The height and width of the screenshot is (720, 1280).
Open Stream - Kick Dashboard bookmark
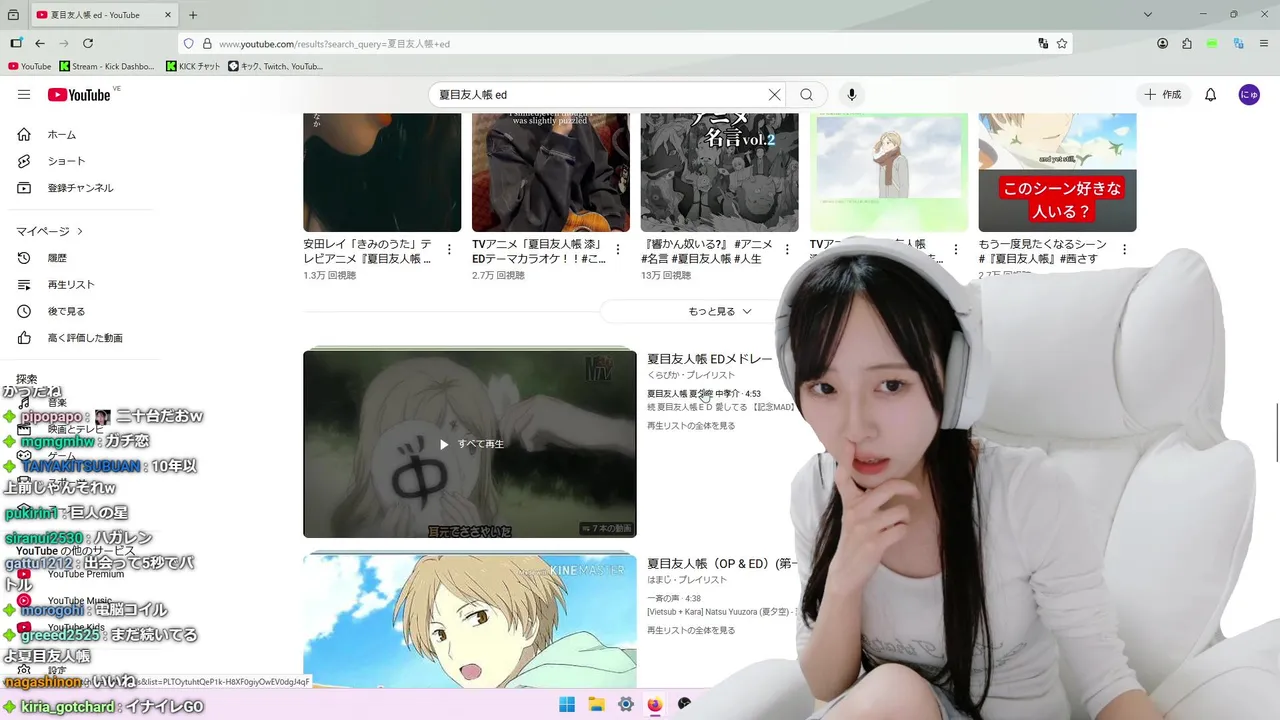point(108,66)
